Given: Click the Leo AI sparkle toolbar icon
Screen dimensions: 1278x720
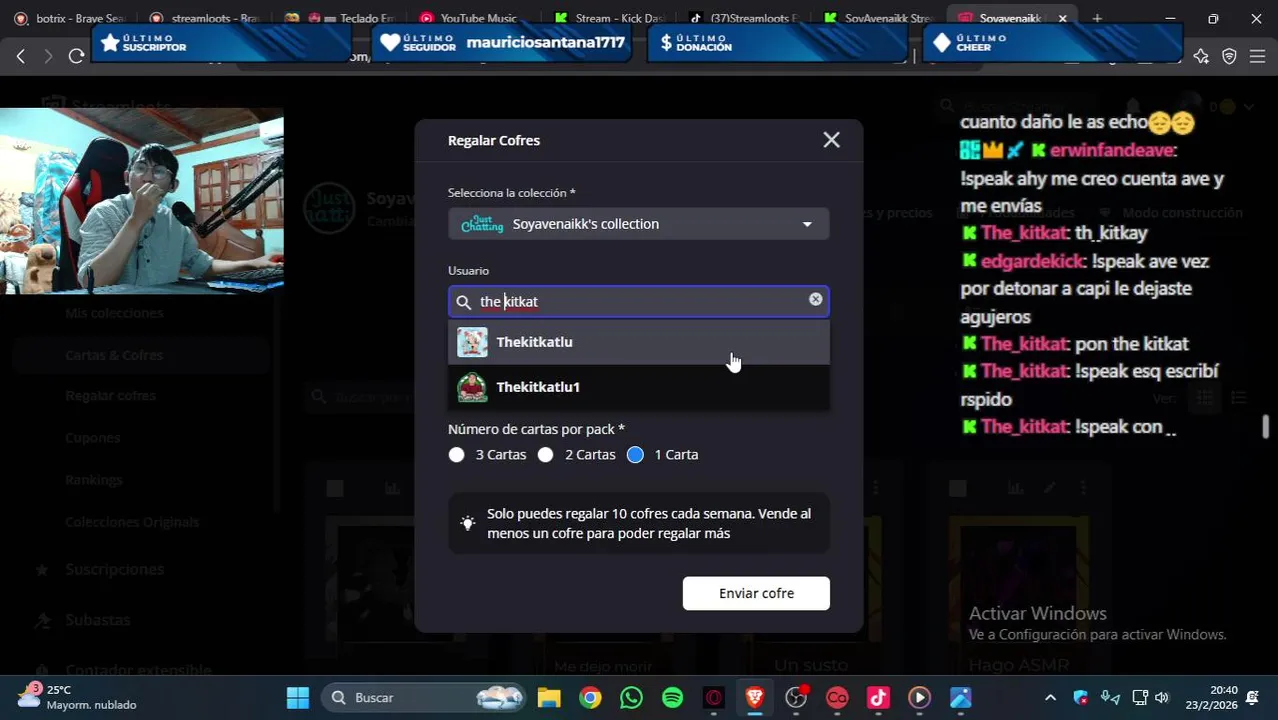Looking at the screenshot, I should (x=1201, y=56).
